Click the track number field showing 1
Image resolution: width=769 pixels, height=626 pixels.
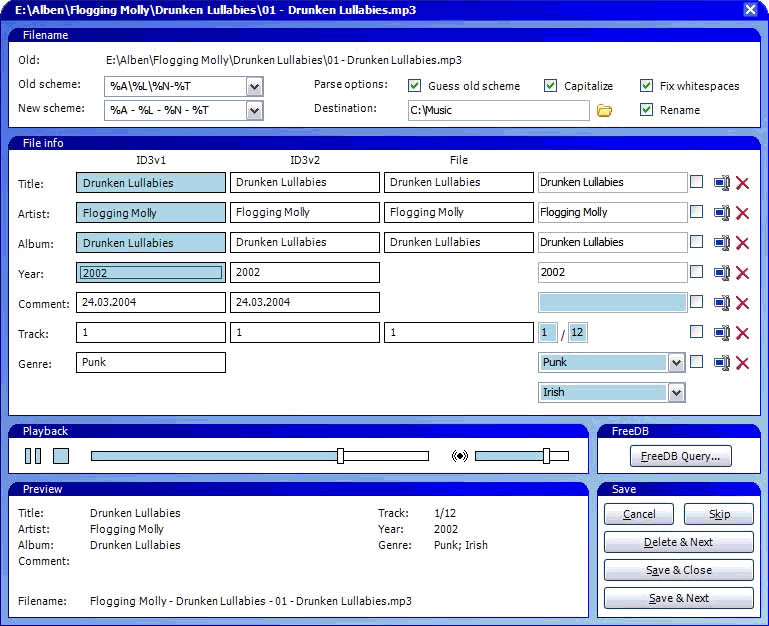point(547,333)
